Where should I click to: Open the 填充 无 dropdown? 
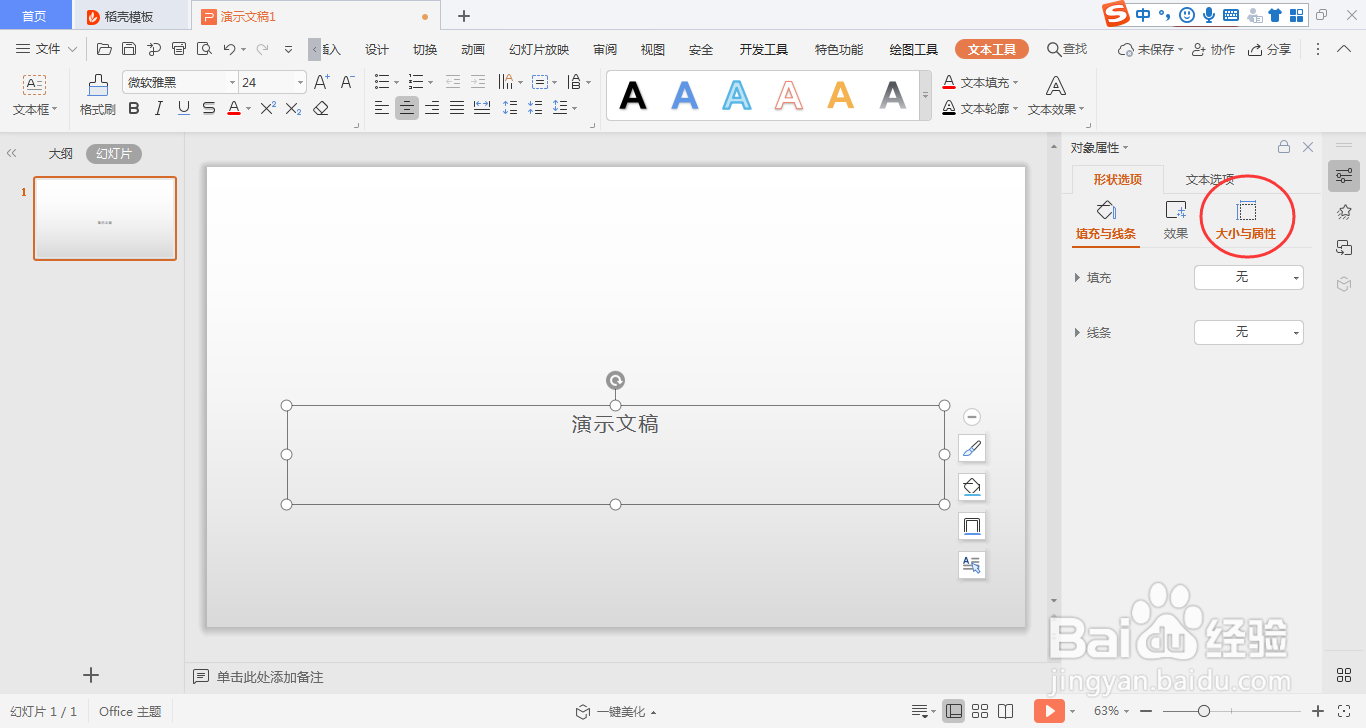pyautogui.click(x=1249, y=277)
